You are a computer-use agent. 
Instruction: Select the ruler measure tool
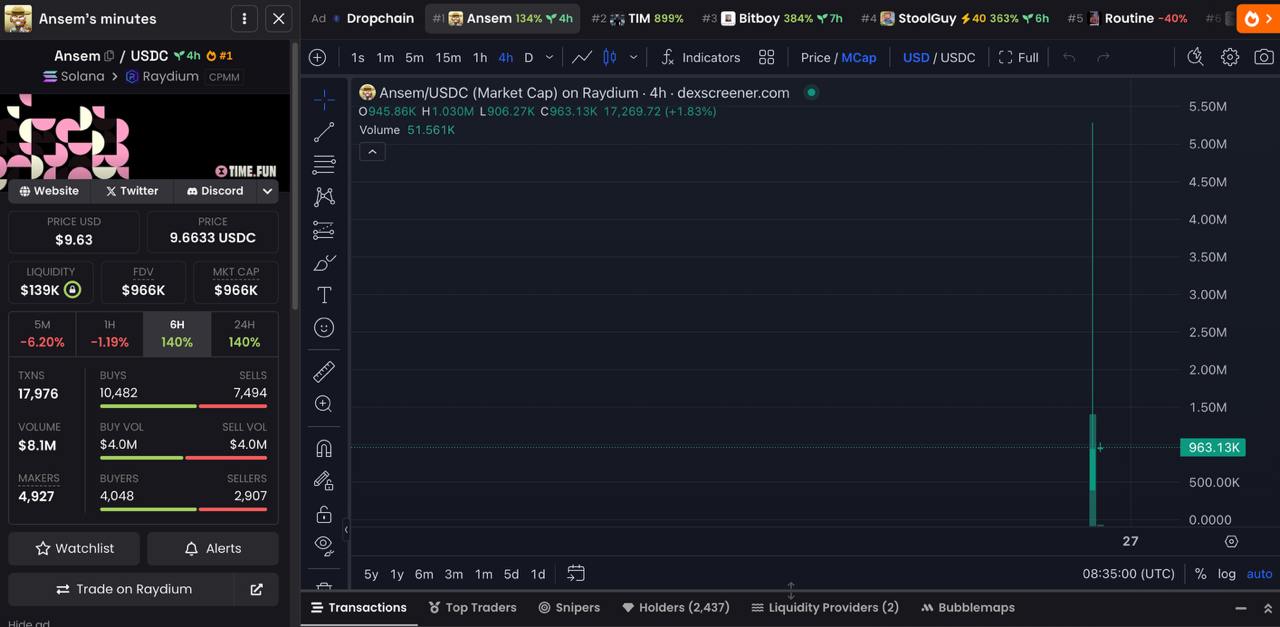324,372
